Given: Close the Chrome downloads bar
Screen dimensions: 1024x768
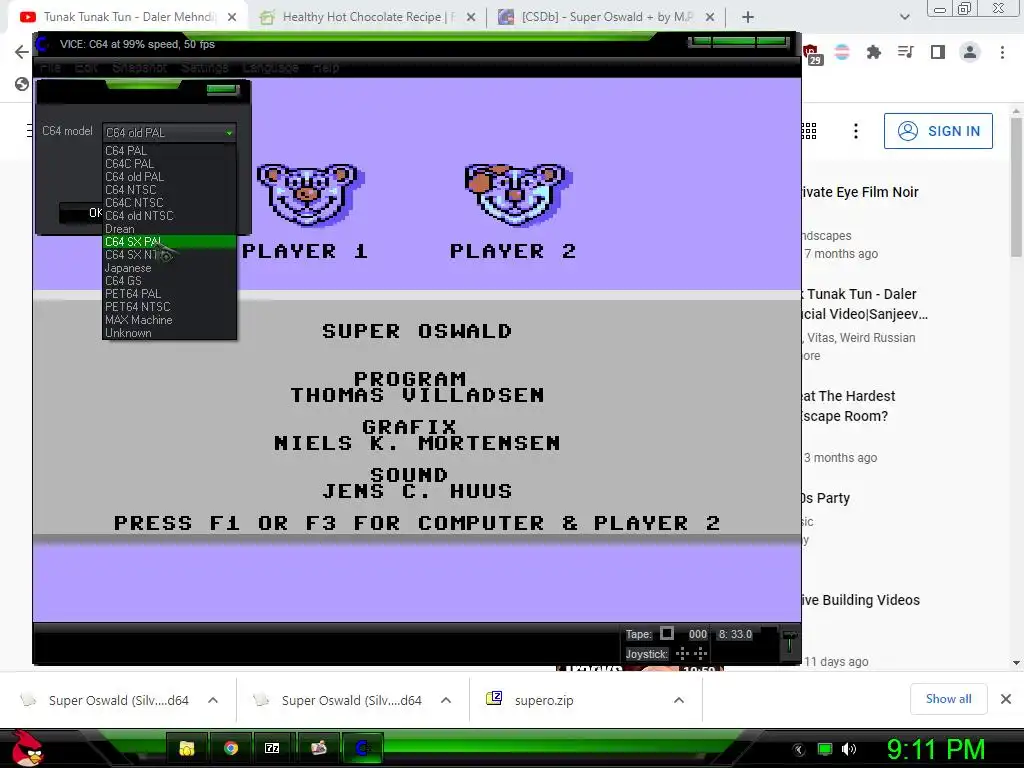Looking at the screenshot, I should (1006, 699).
